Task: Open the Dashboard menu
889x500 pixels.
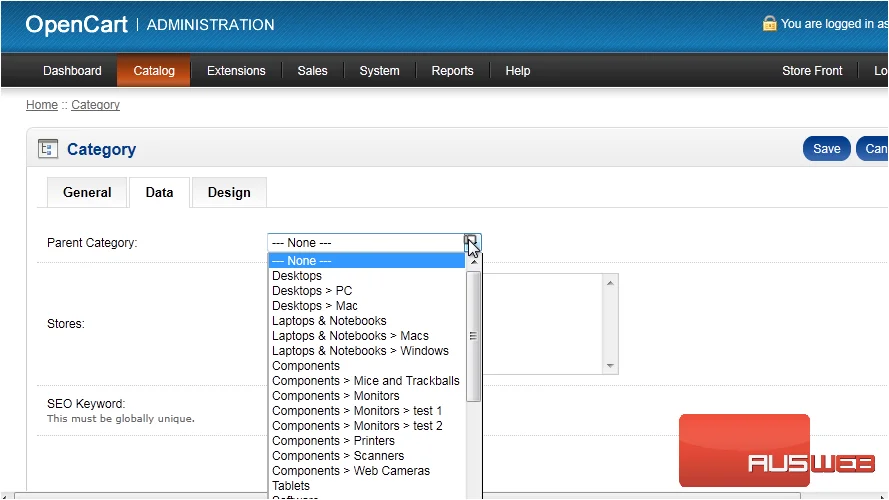Action: 72,71
